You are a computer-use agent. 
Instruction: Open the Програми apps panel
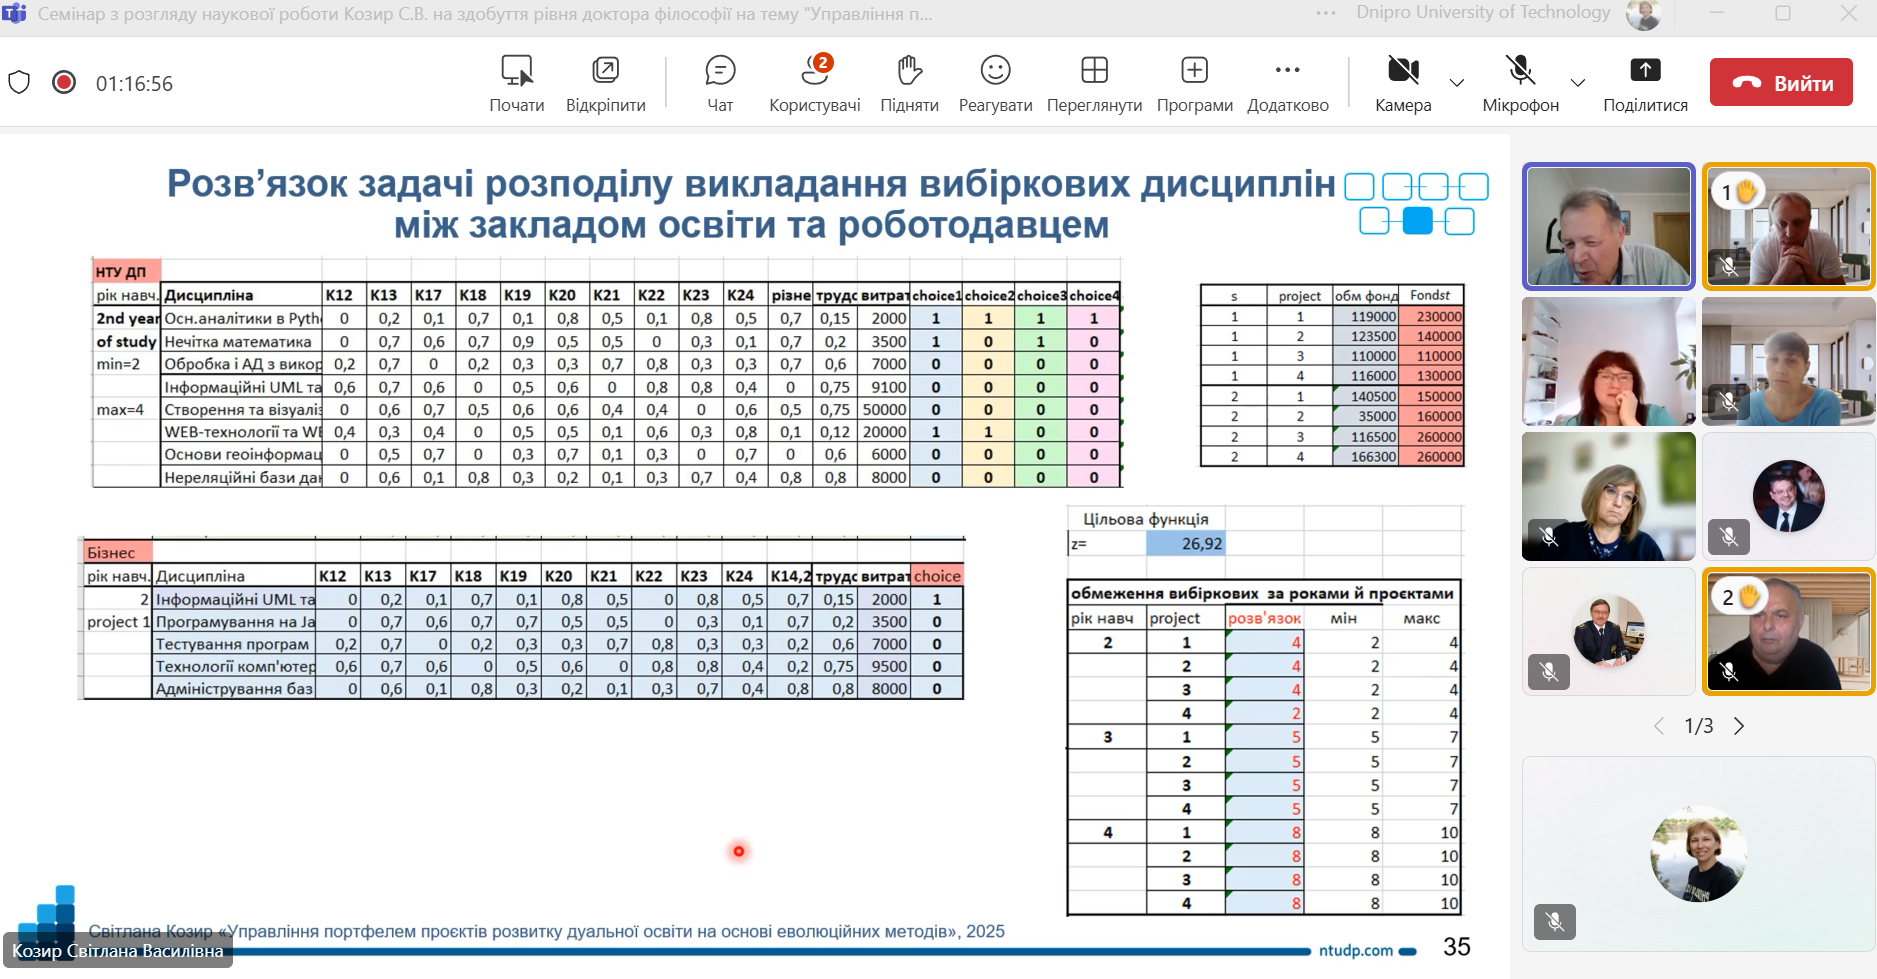1194,82
